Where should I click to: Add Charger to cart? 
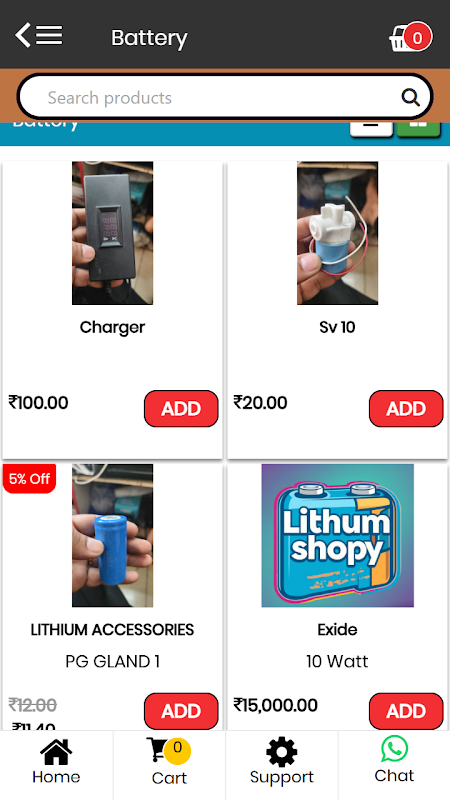coord(181,409)
